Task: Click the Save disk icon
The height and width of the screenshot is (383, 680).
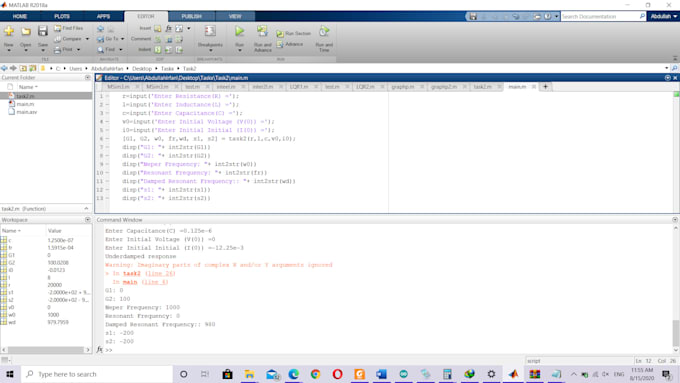Action: coord(42,31)
